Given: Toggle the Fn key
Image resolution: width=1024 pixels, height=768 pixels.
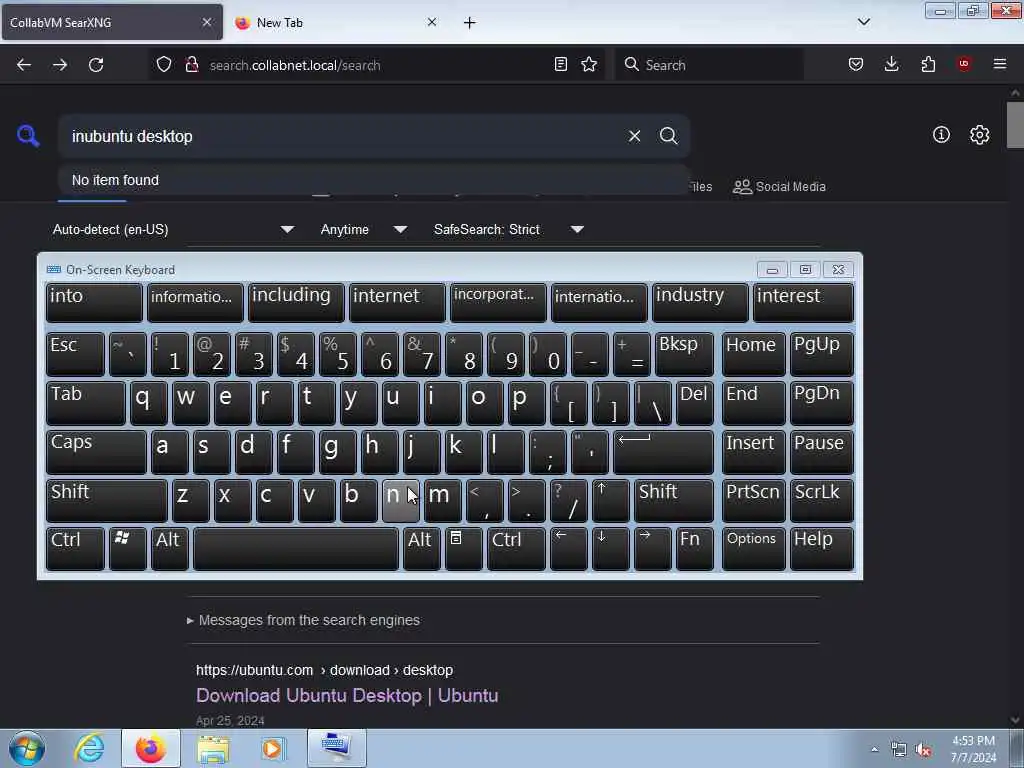Looking at the screenshot, I should [695, 549].
